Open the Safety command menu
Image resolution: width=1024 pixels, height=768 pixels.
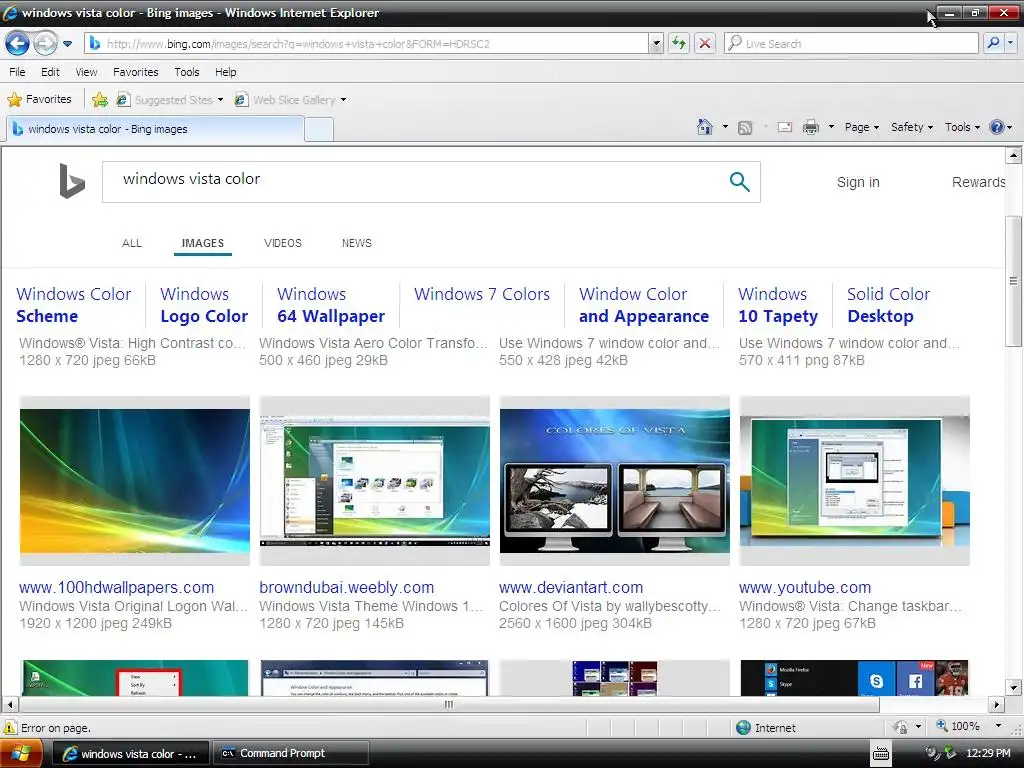point(912,127)
